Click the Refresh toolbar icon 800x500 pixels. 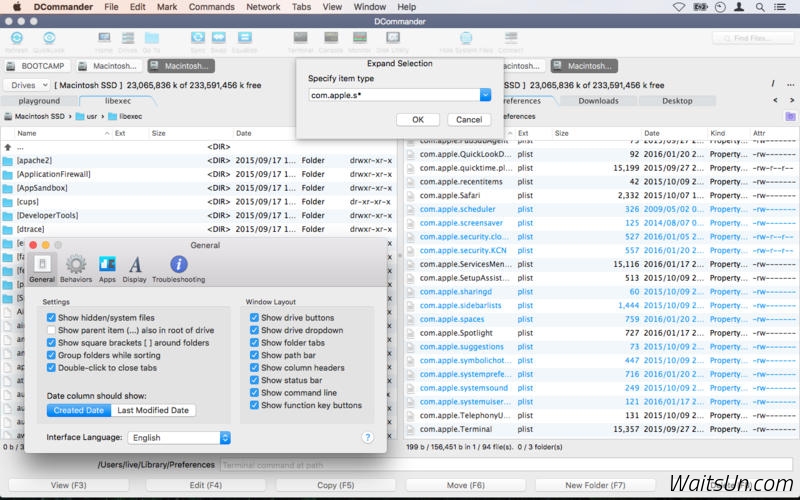[x=17, y=38]
